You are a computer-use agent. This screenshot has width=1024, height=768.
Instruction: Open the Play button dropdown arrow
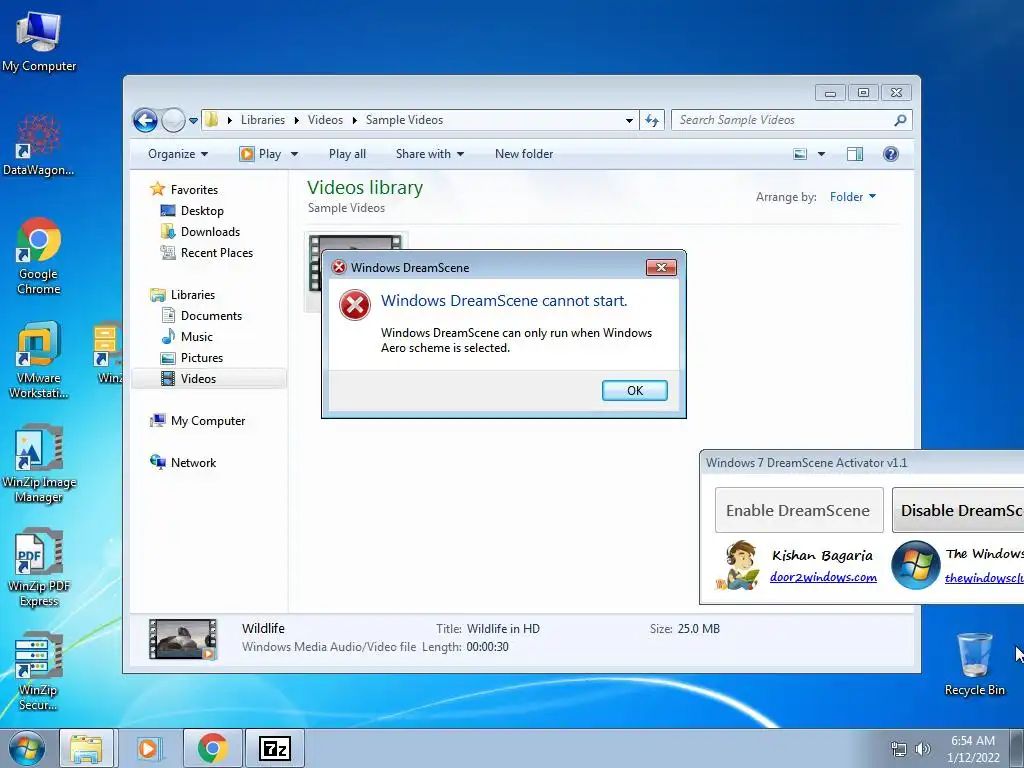[295, 154]
